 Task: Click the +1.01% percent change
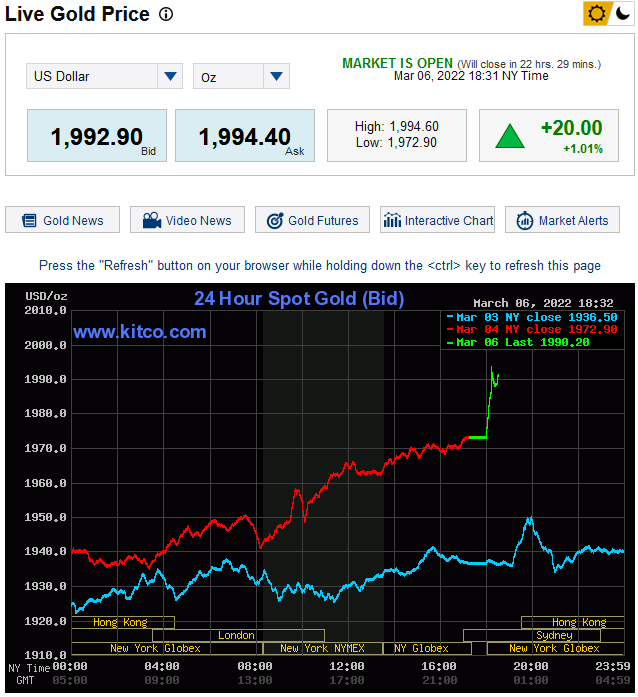[583, 149]
